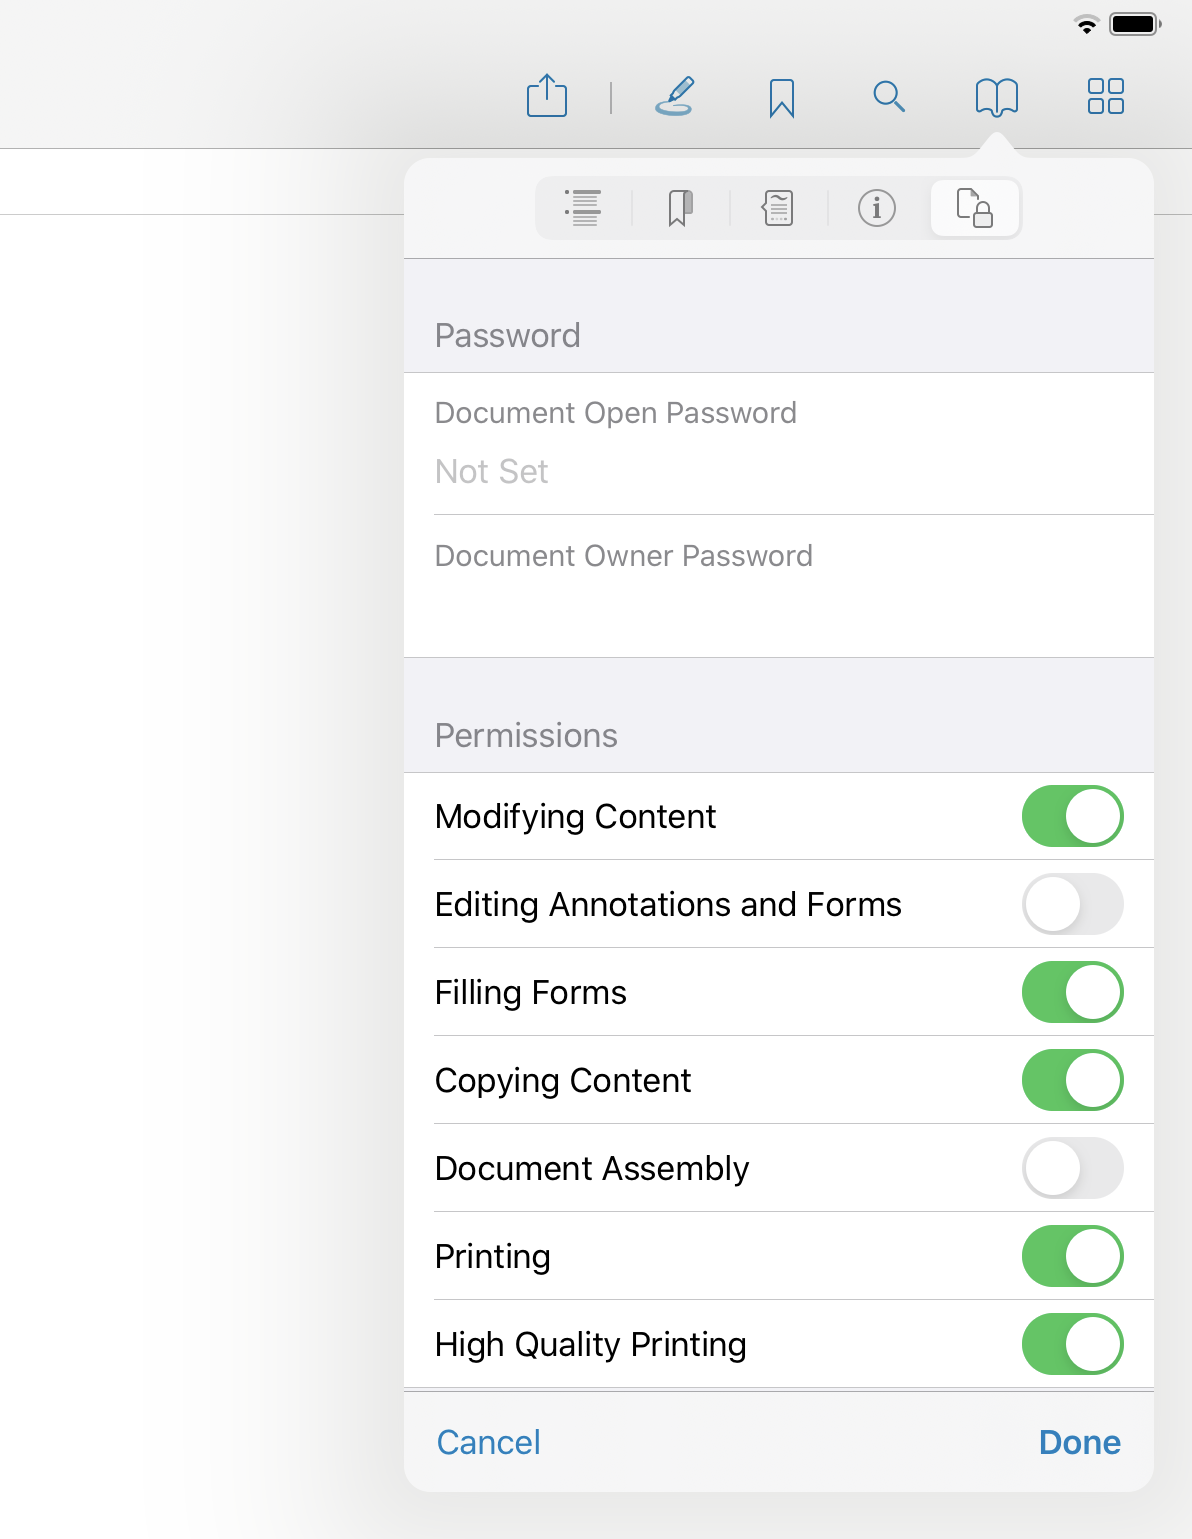Screen dimensions: 1192x1539
Task: Select the document security tab
Action: (x=975, y=208)
